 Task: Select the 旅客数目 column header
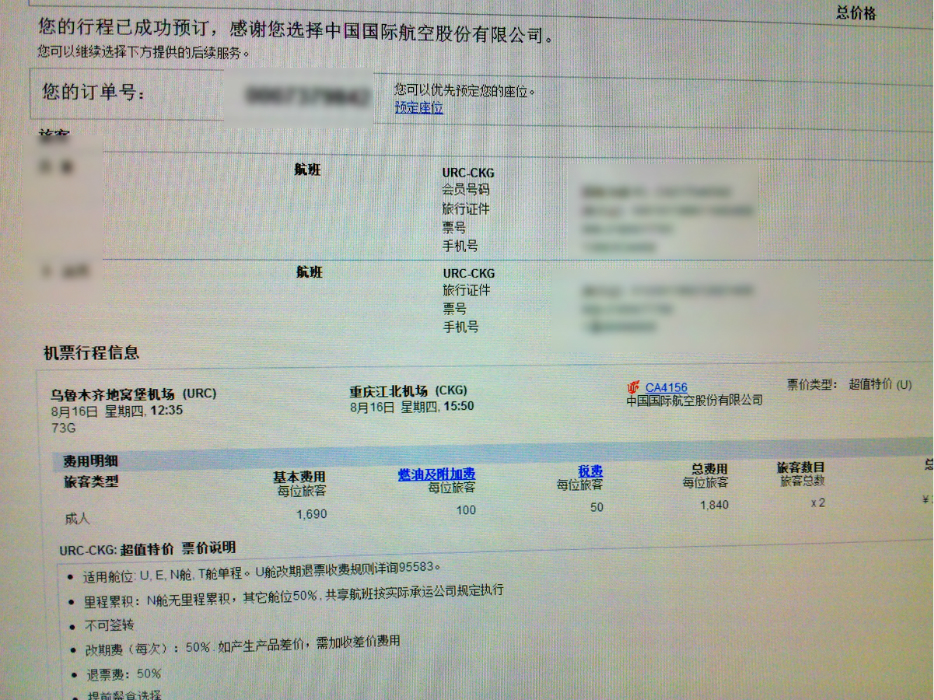point(801,467)
